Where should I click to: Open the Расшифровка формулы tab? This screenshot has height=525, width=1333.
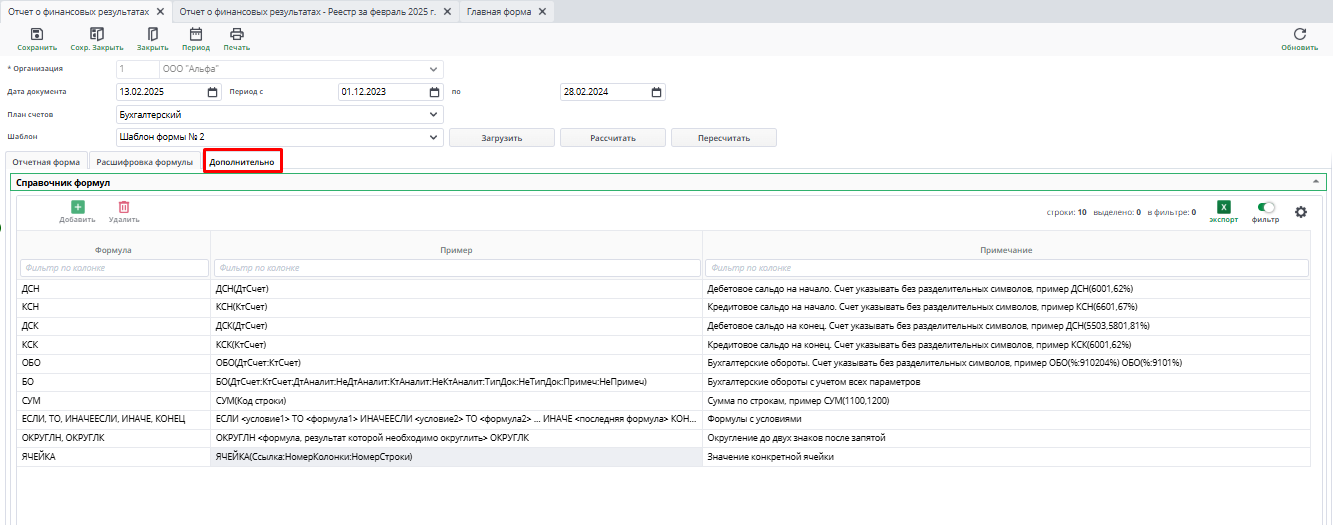point(144,162)
